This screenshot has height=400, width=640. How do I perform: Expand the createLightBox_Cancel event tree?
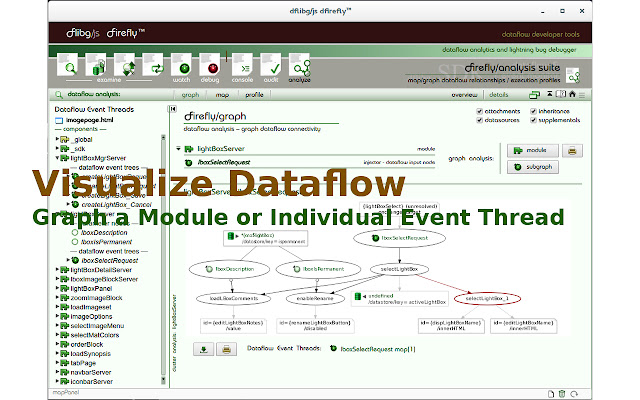tap(68, 204)
